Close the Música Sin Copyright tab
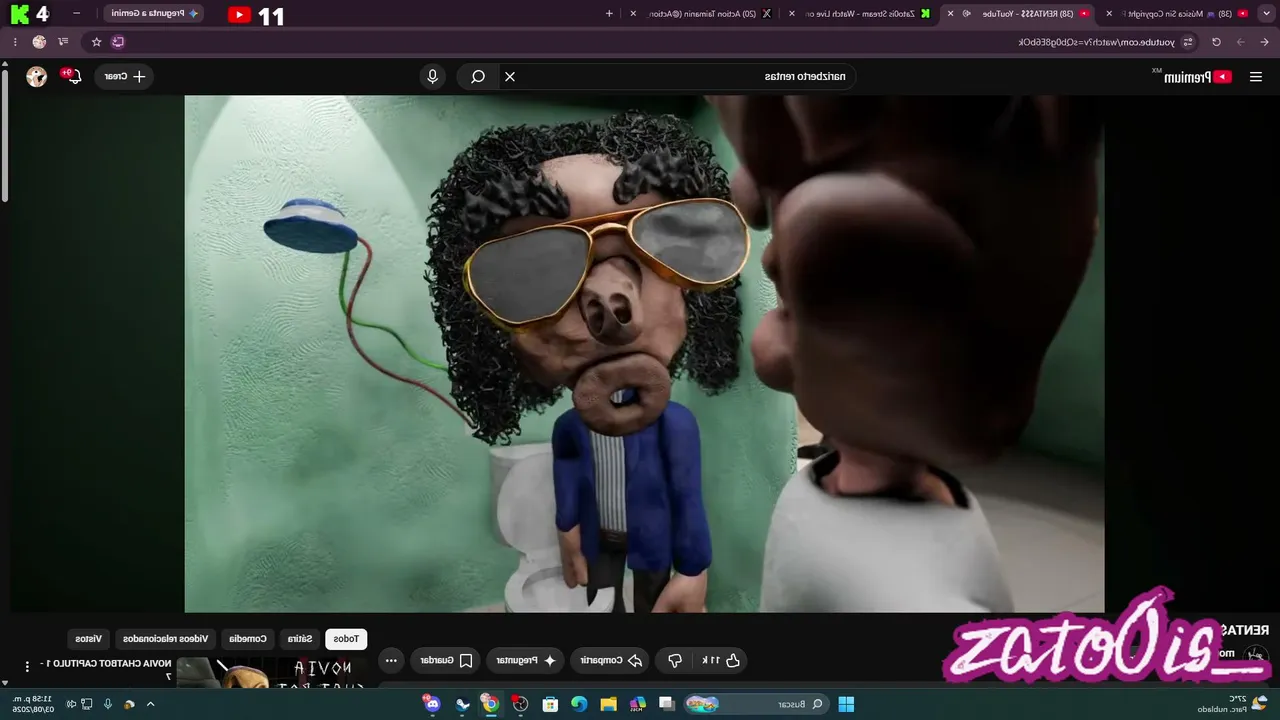The height and width of the screenshot is (720, 1280). [1109, 14]
